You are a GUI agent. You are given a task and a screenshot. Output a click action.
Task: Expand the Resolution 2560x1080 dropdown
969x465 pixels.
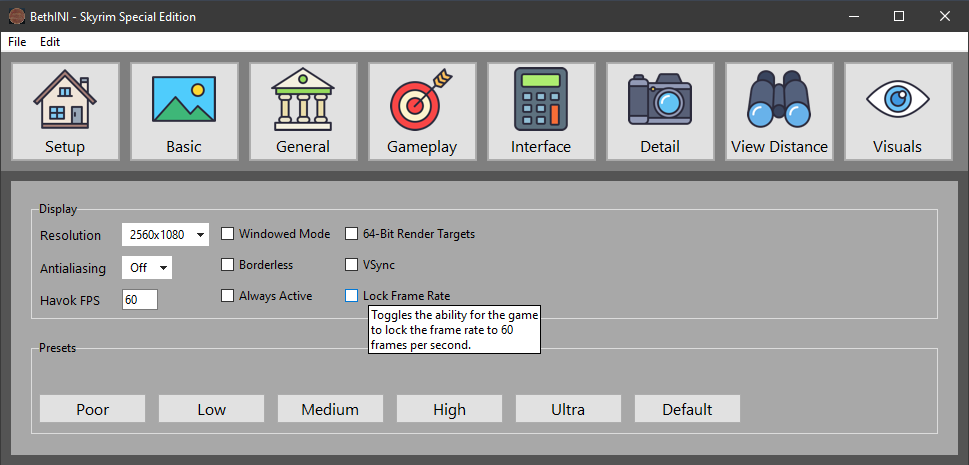pyautogui.click(x=166, y=235)
